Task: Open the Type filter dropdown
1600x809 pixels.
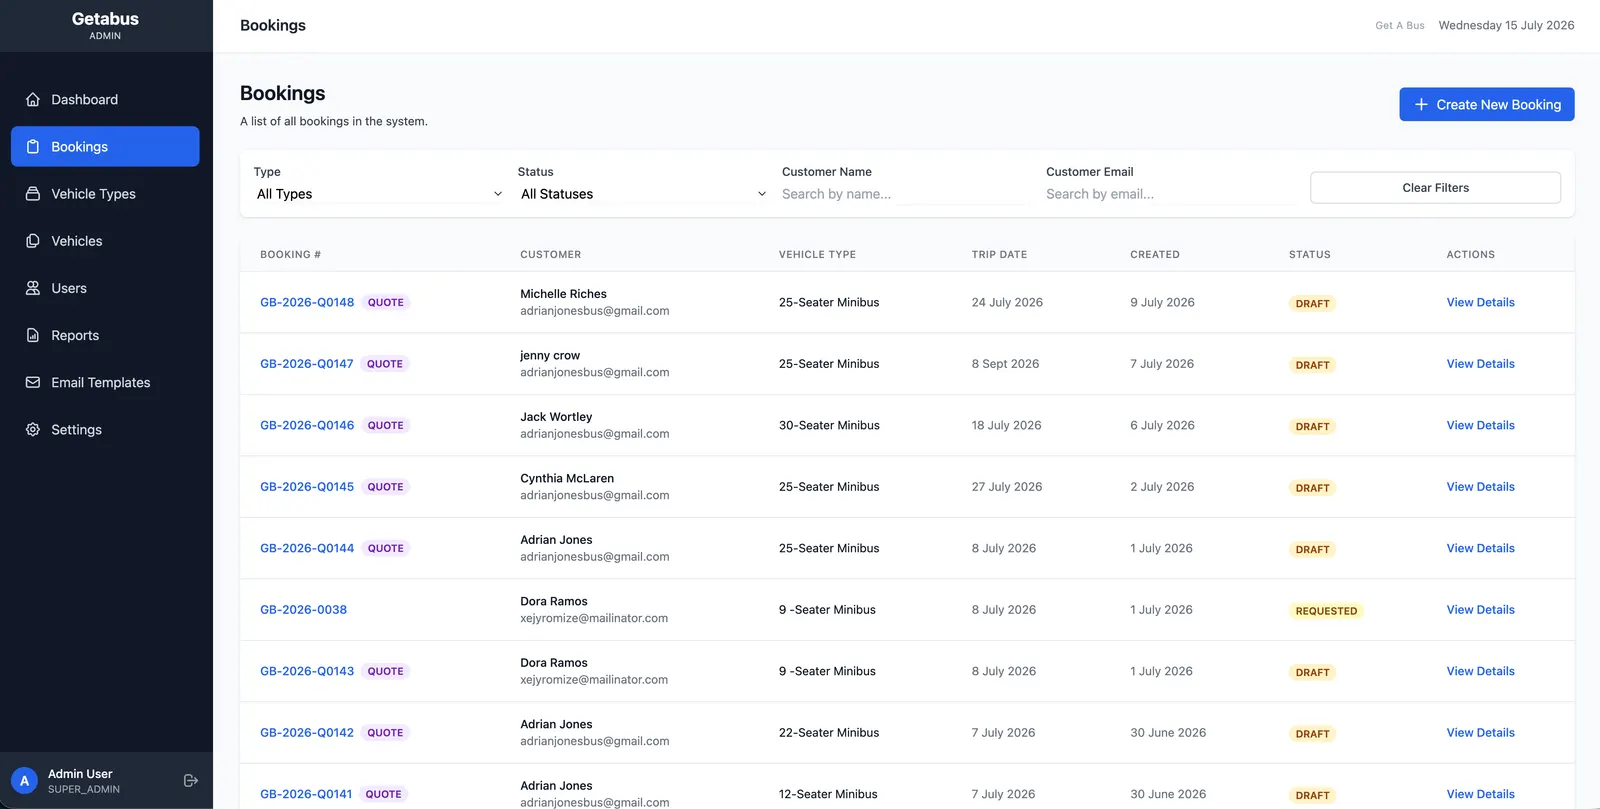Action: pyautogui.click(x=379, y=194)
